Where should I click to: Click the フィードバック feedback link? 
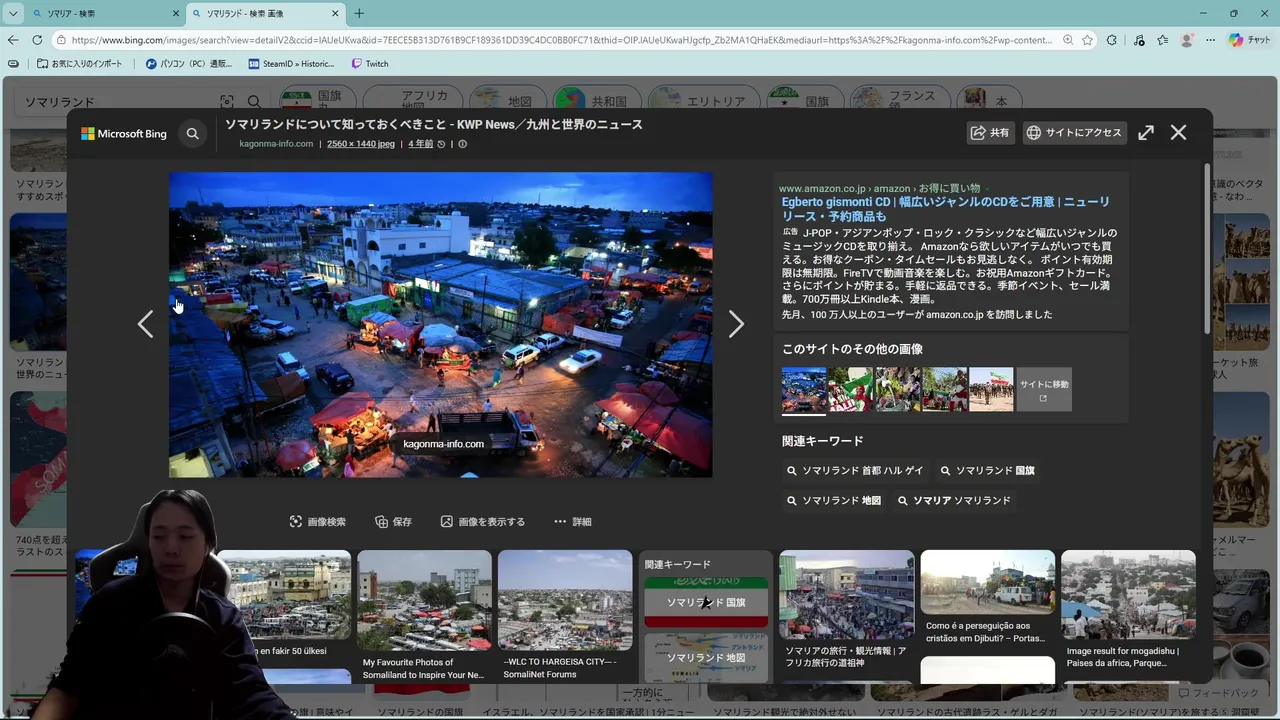tap(1217, 693)
